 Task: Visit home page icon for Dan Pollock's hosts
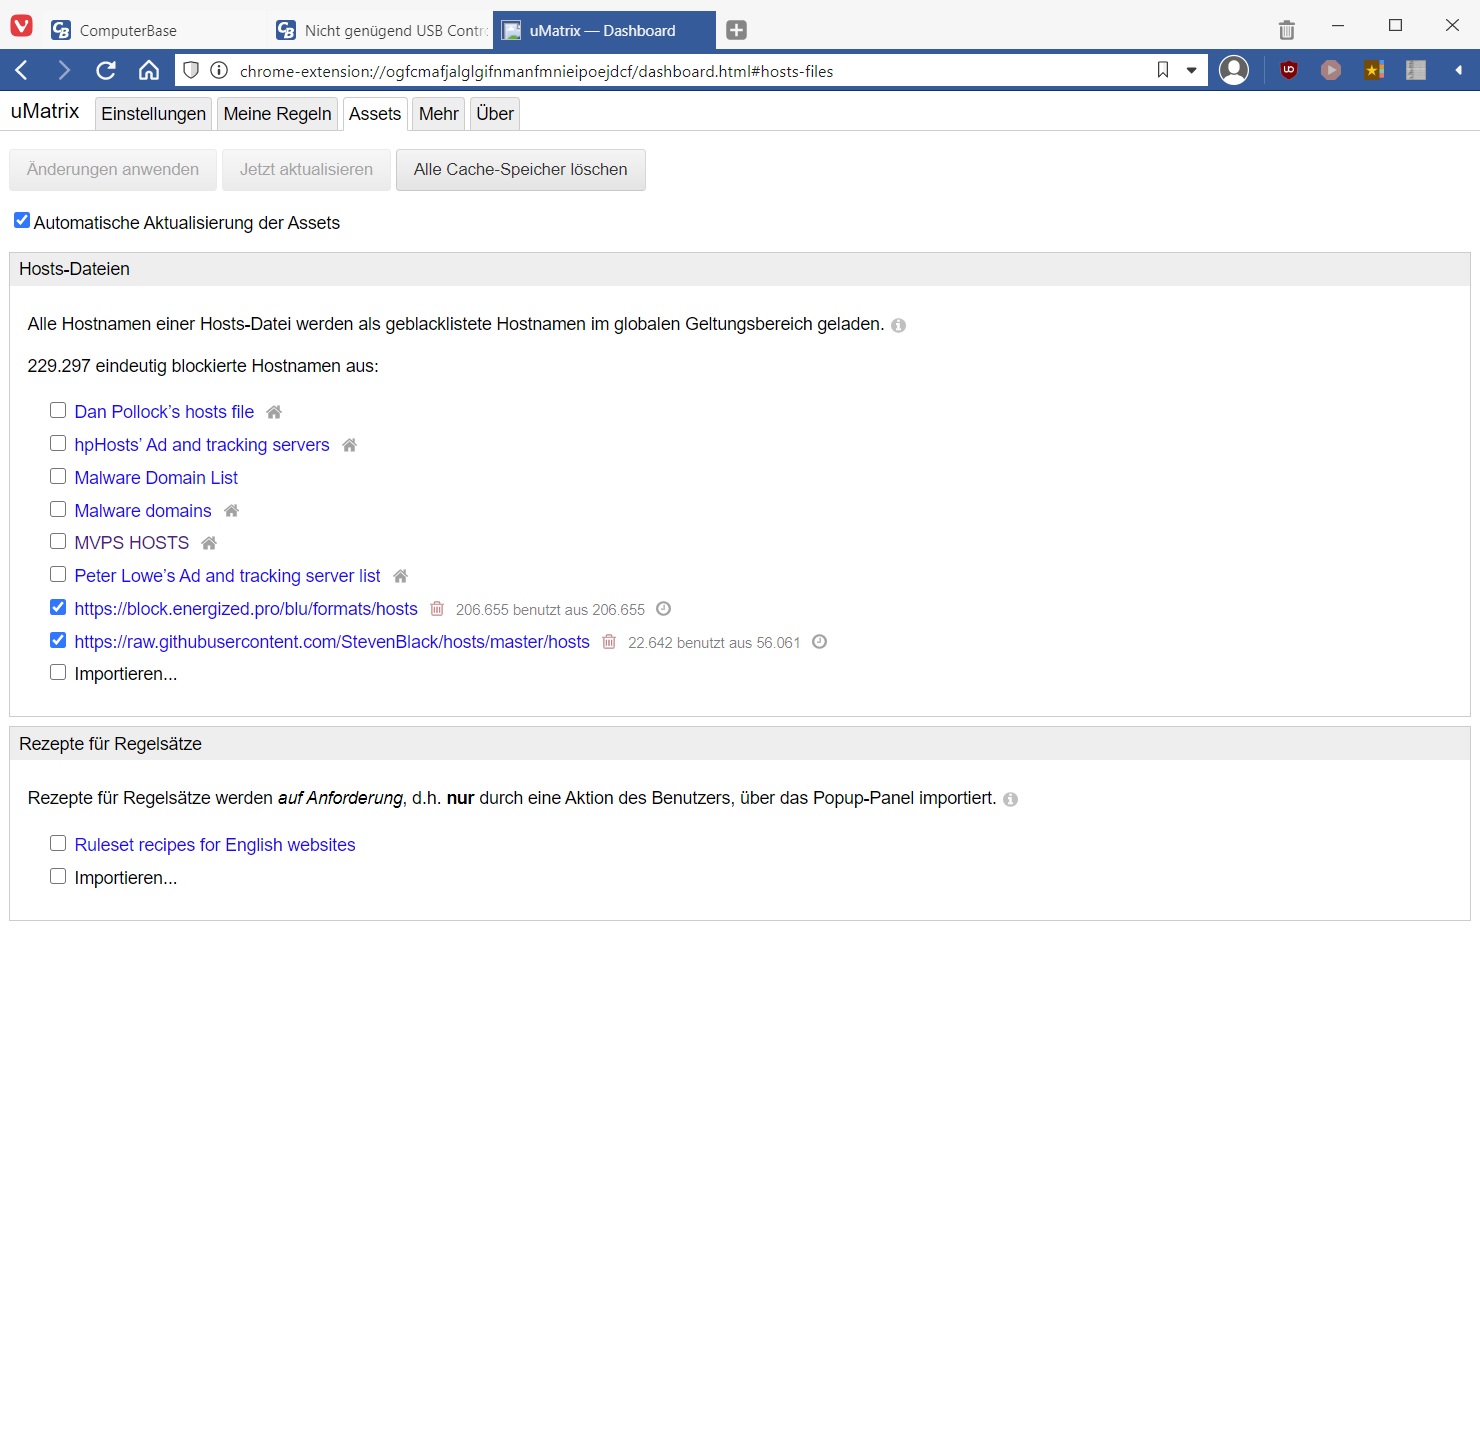pos(274,412)
